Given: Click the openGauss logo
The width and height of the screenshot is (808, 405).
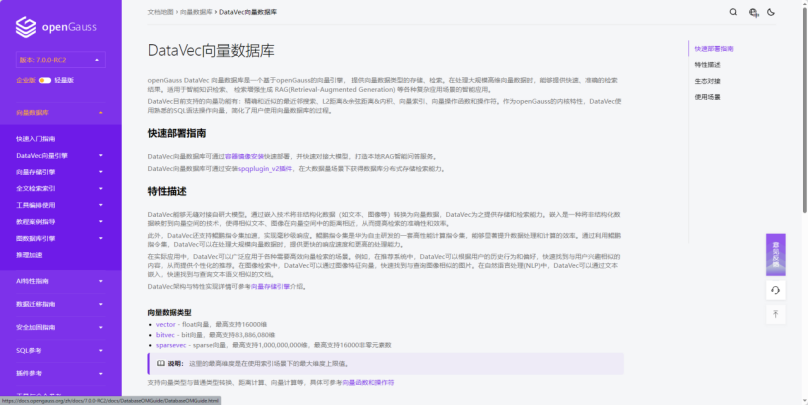Looking at the screenshot, I should tap(56, 27).
